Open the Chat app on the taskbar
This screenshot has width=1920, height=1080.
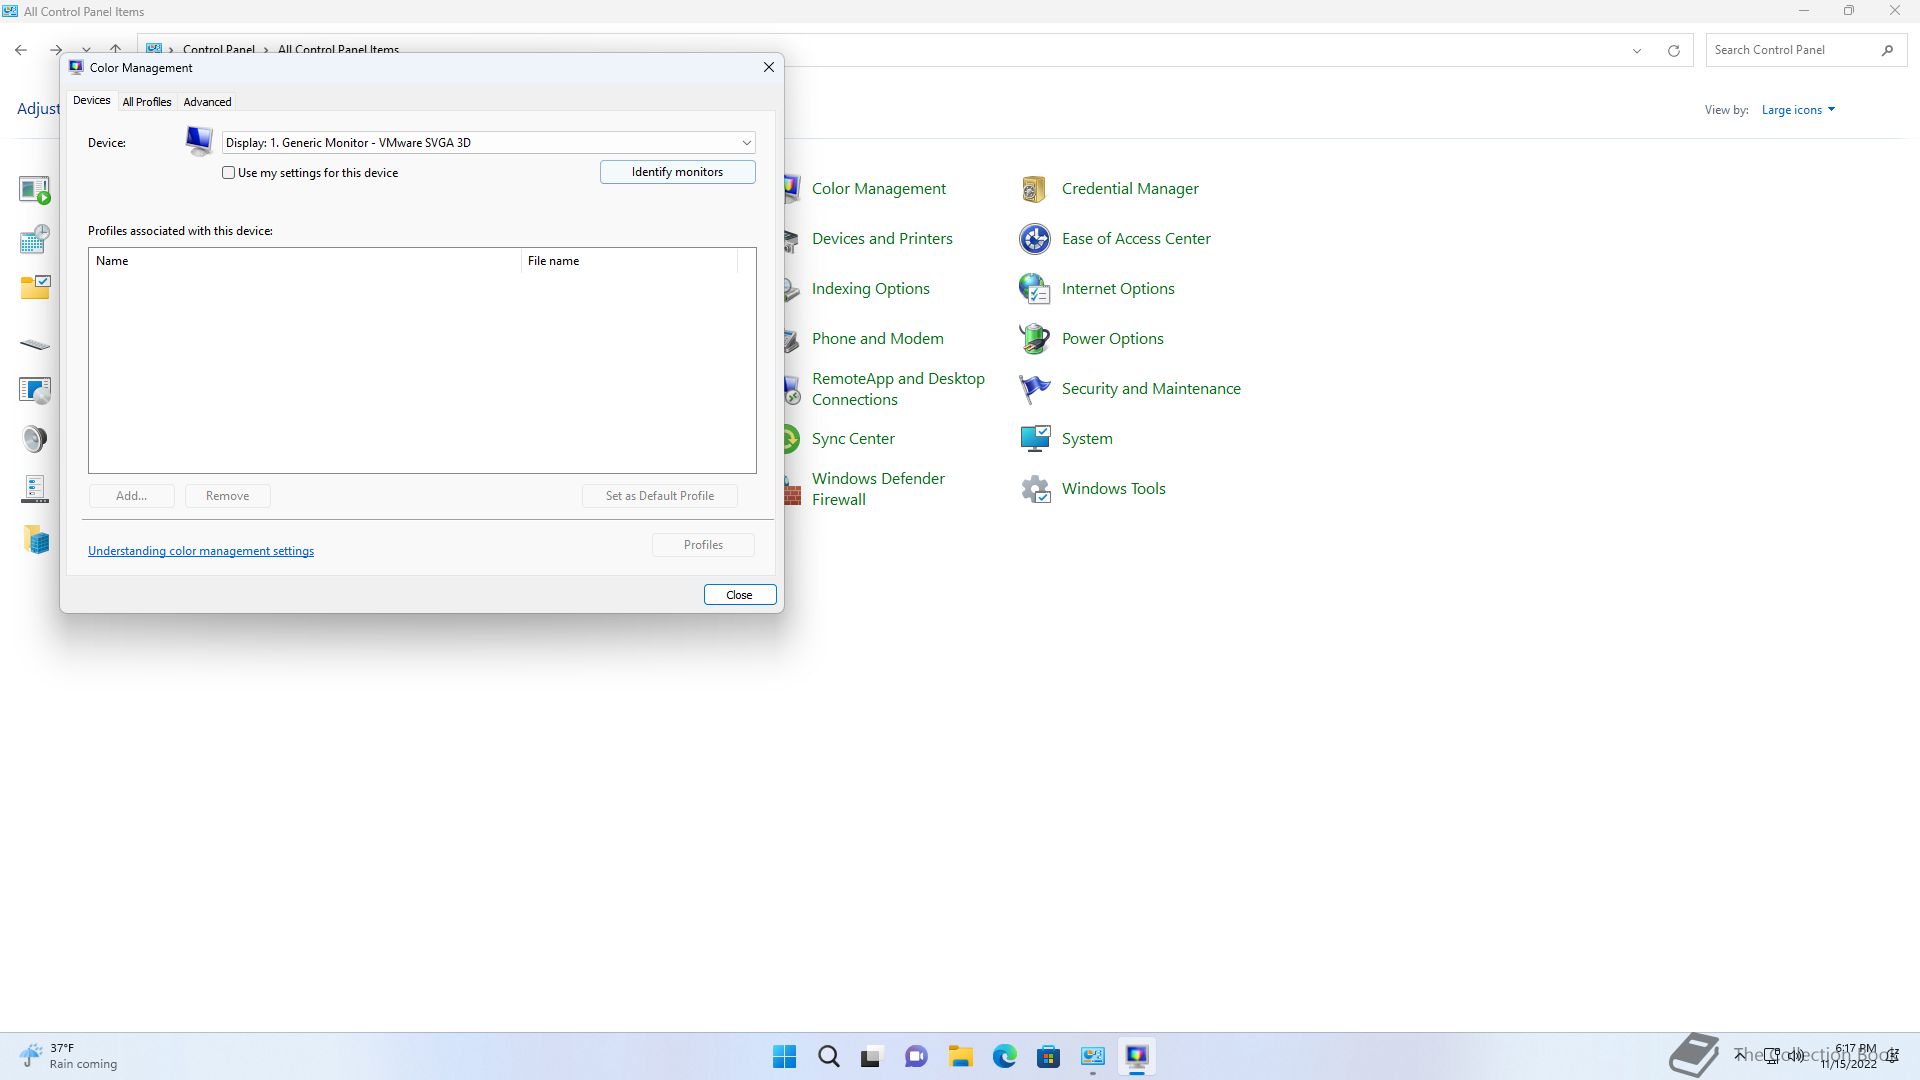pyautogui.click(x=916, y=1056)
